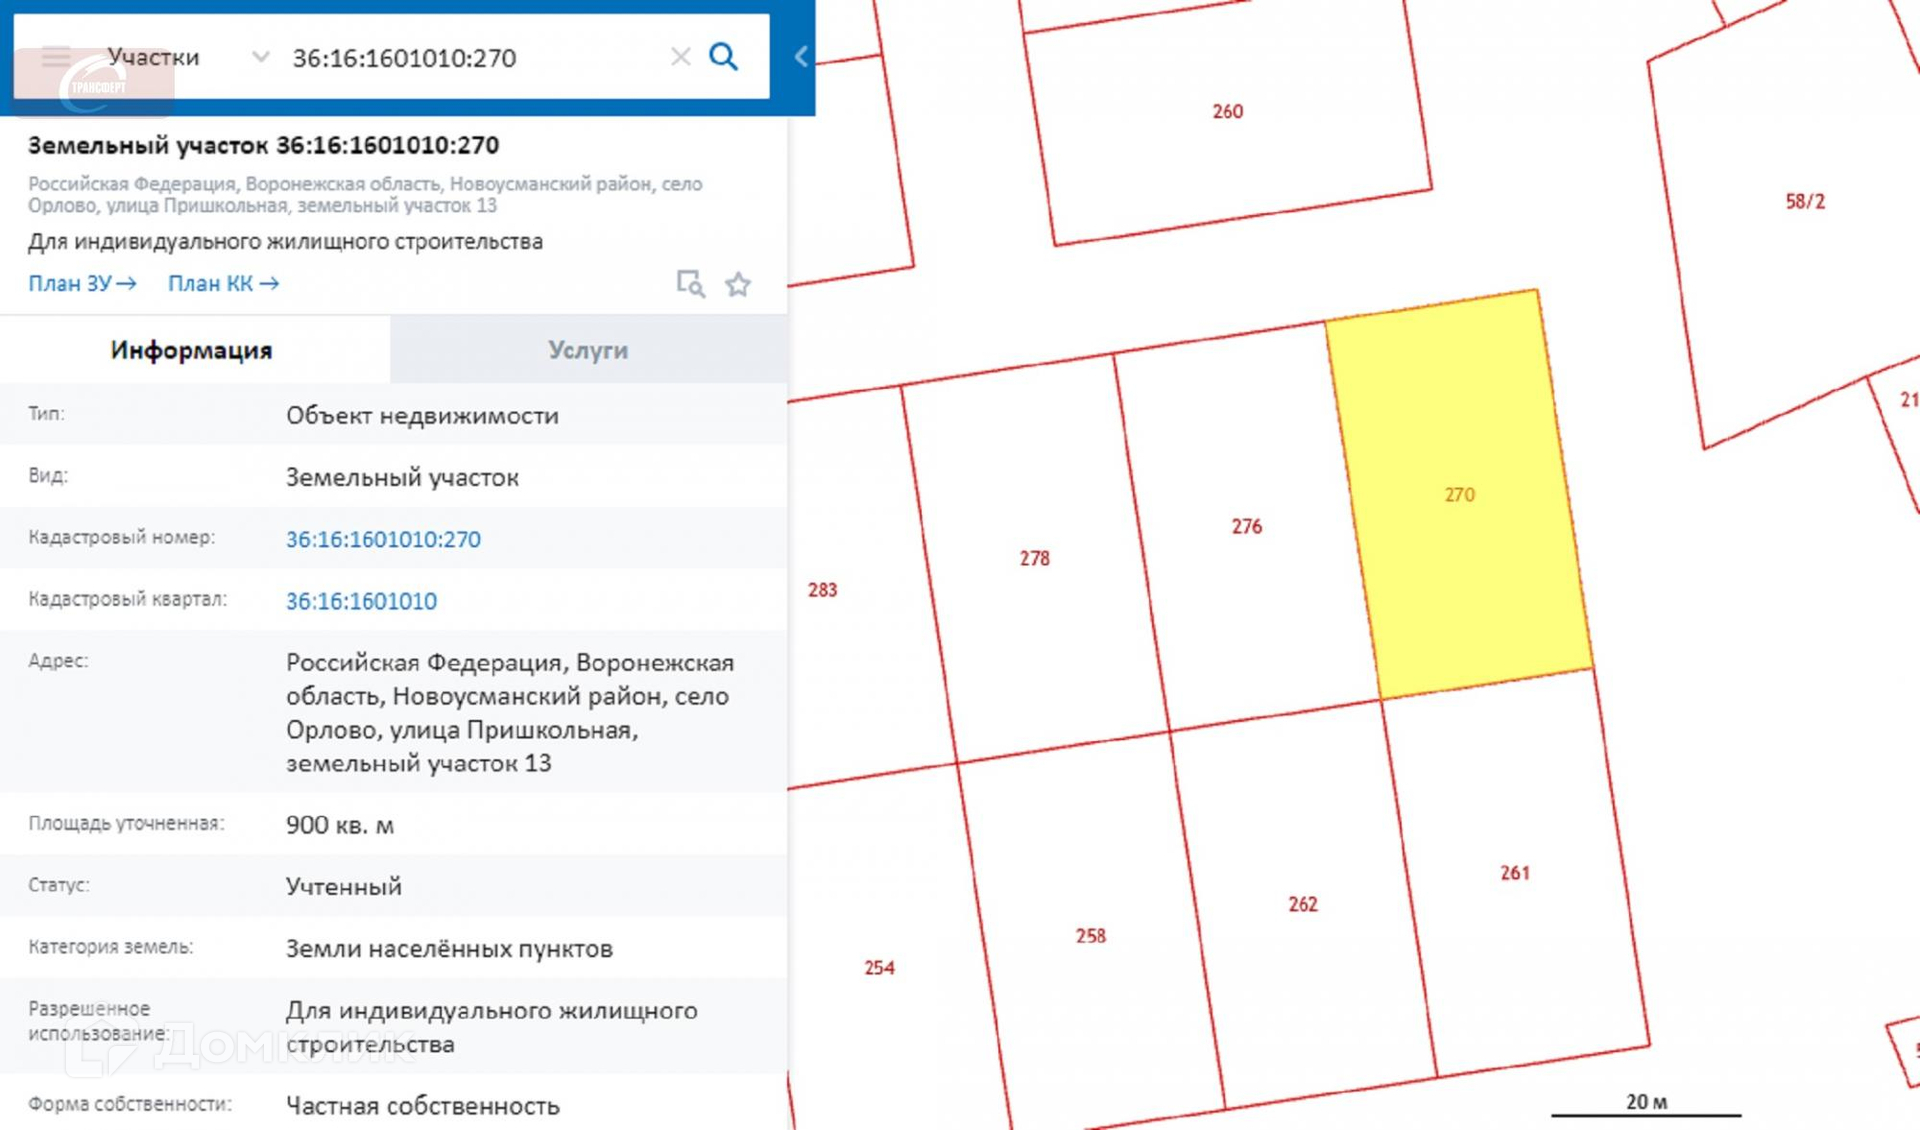Viewport: 1920px width, 1130px height.
Task: Add parcel to favorites star icon
Action: pyautogui.click(x=738, y=285)
